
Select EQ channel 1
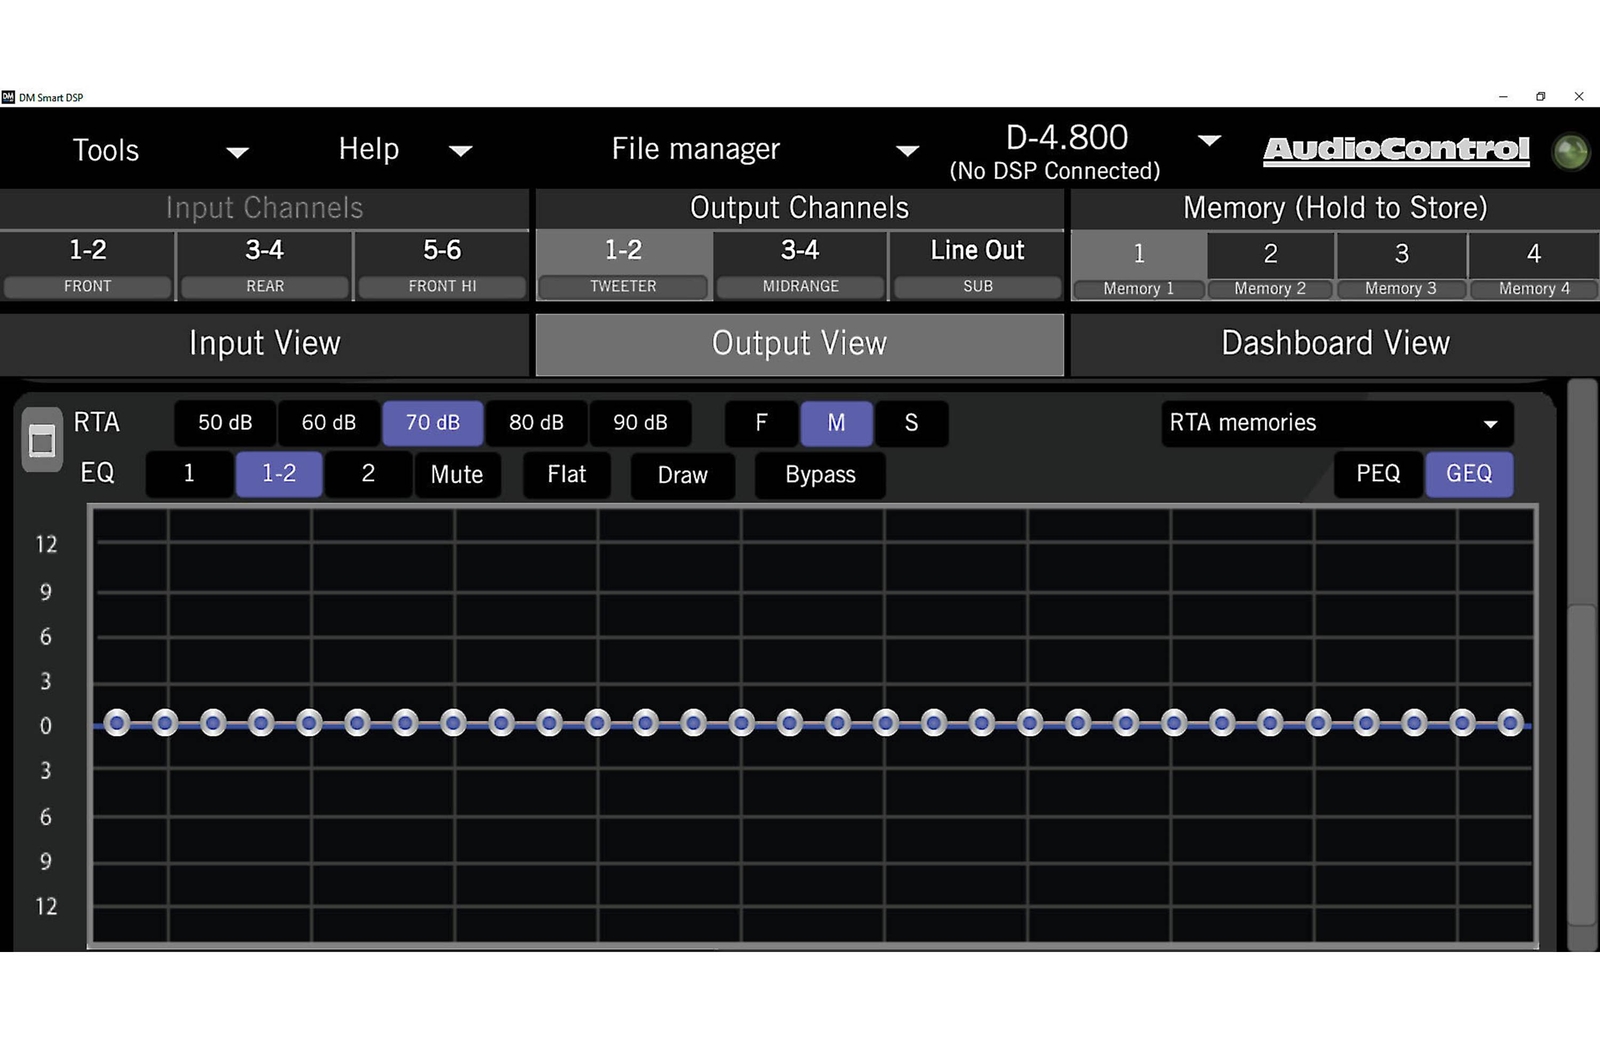coord(189,474)
